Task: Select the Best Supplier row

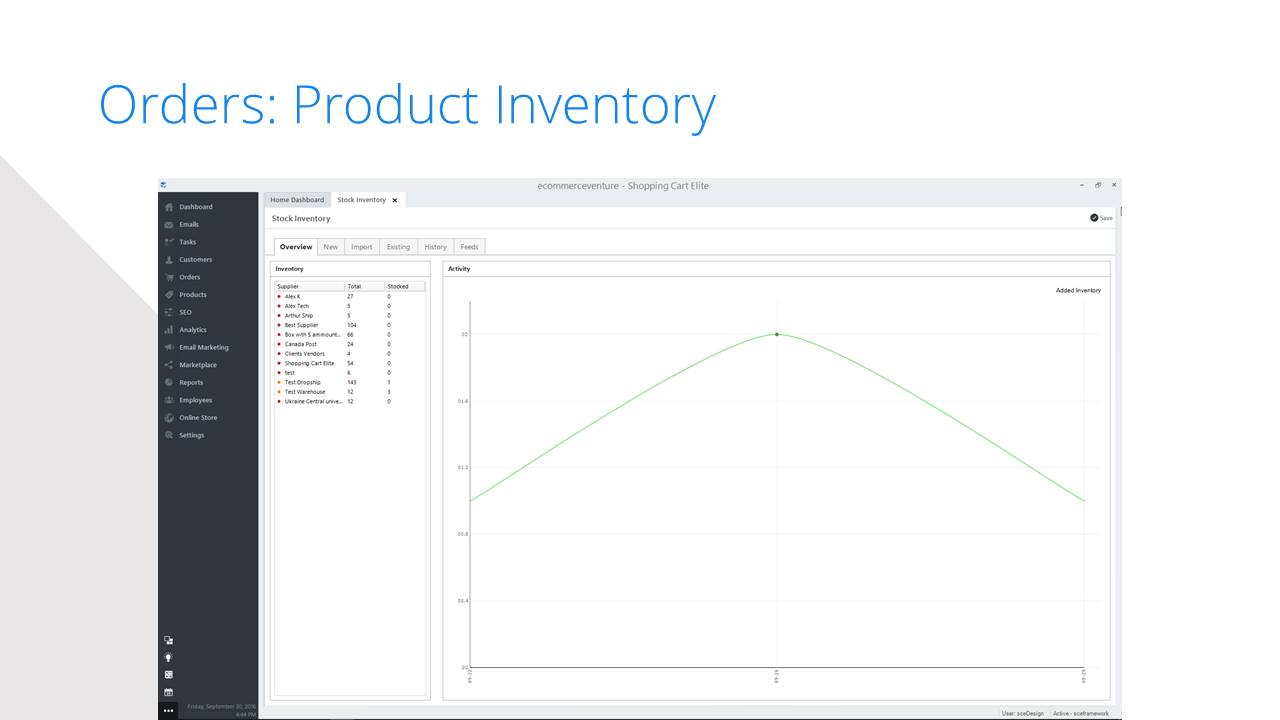Action: pos(350,325)
